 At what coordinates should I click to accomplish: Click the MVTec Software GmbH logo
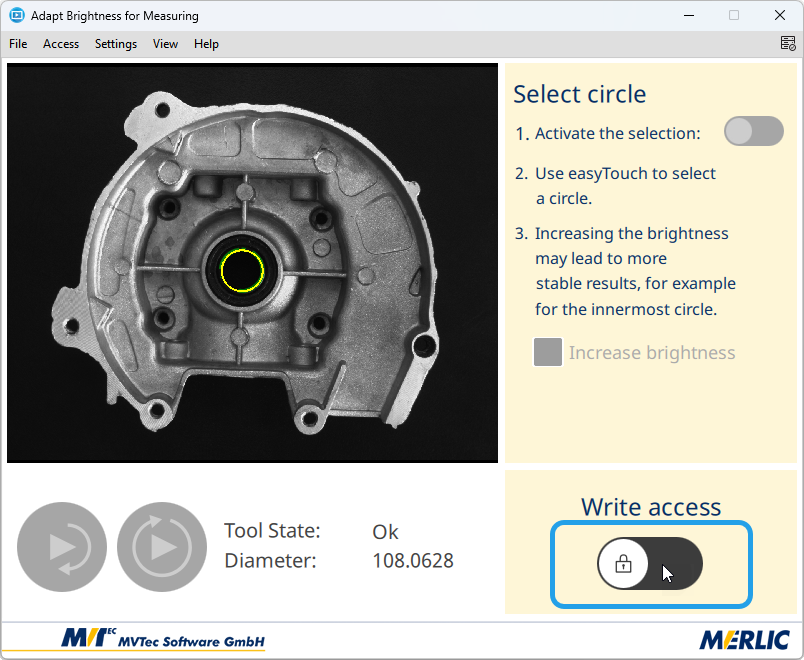point(163,640)
